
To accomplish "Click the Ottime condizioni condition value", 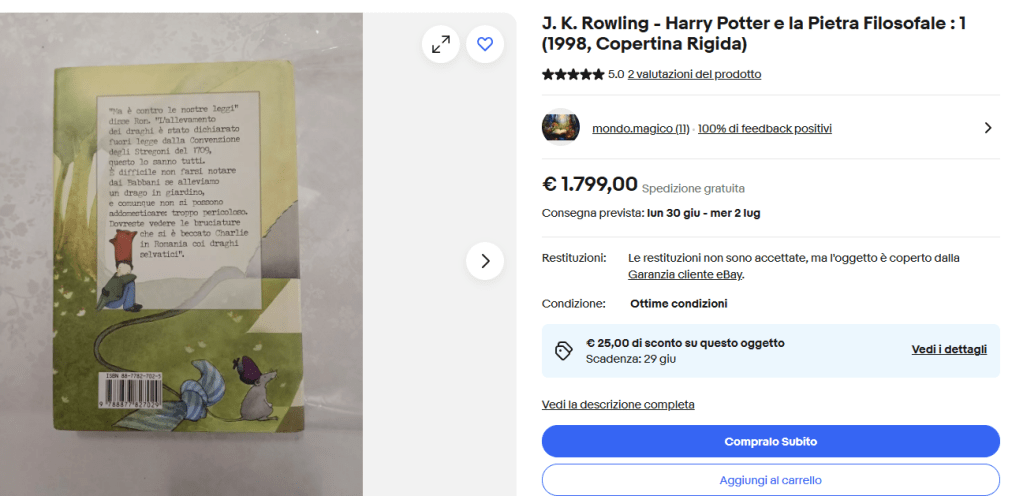I will (x=678, y=303).
